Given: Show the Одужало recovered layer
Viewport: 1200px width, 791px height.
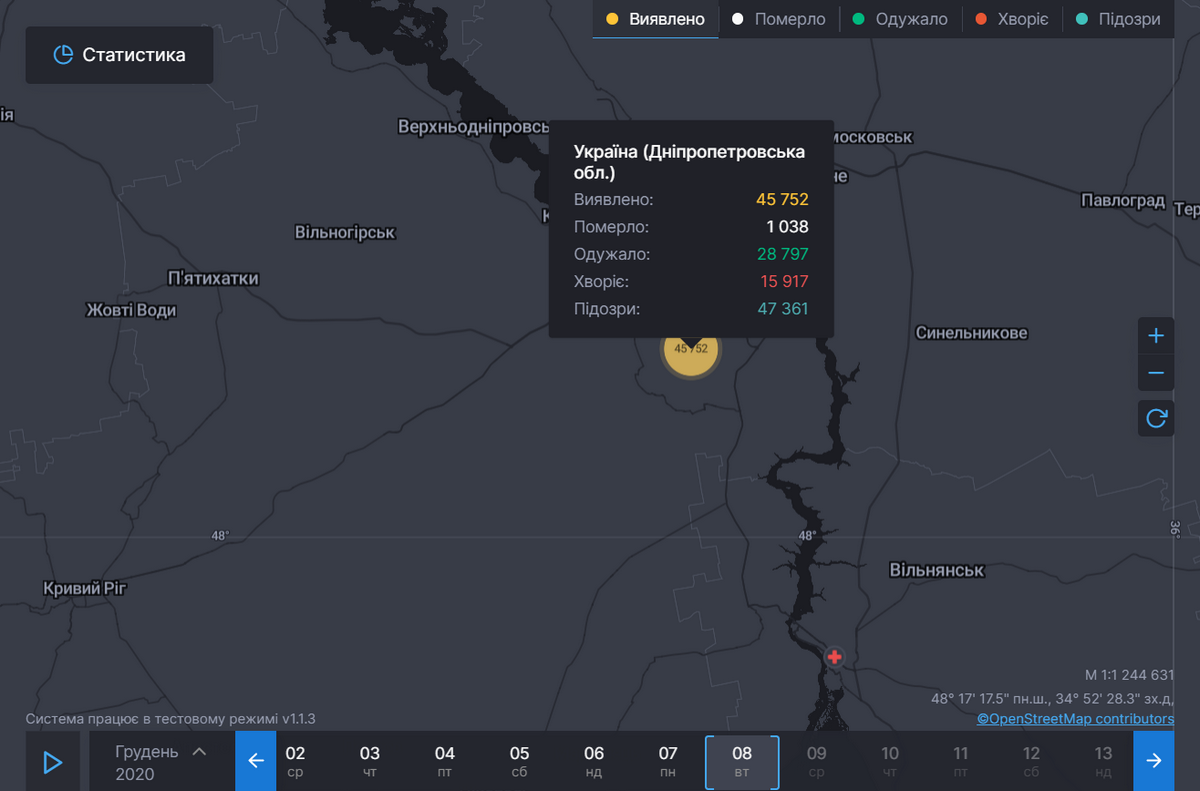Looking at the screenshot, I should [x=900, y=19].
